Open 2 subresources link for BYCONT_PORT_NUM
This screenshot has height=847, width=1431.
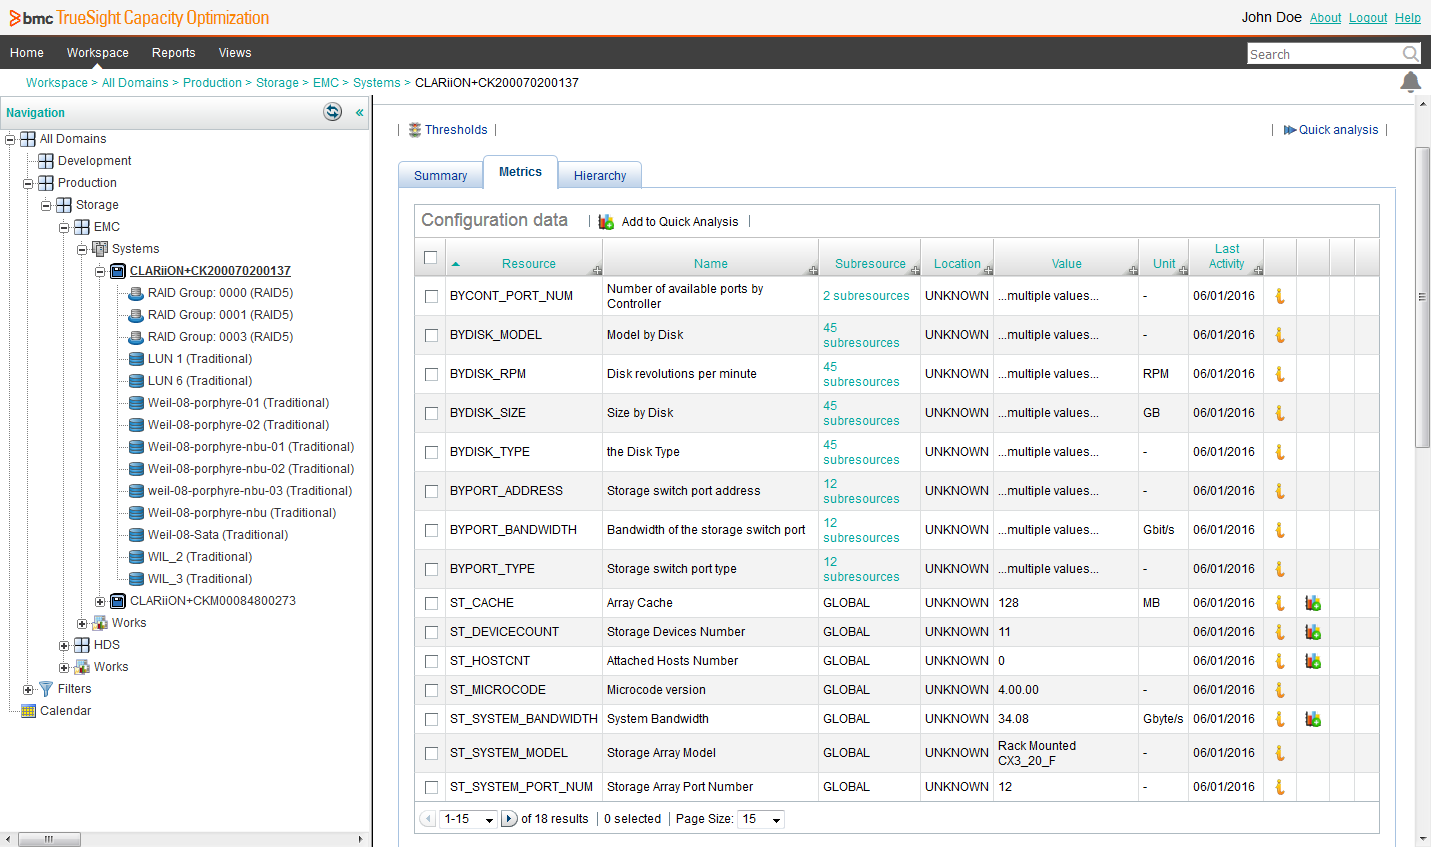(x=866, y=296)
